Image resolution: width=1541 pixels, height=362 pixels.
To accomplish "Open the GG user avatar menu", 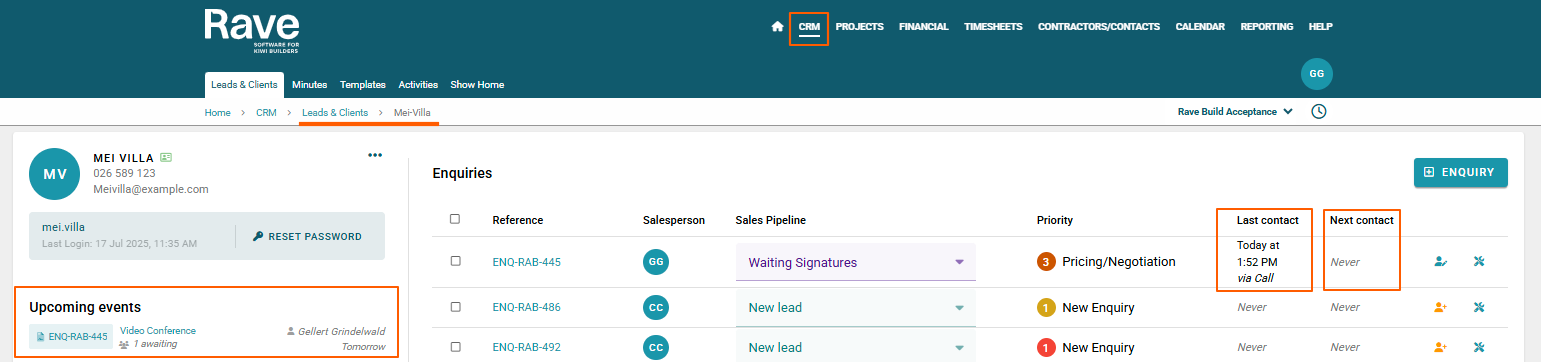I will [x=1317, y=74].
